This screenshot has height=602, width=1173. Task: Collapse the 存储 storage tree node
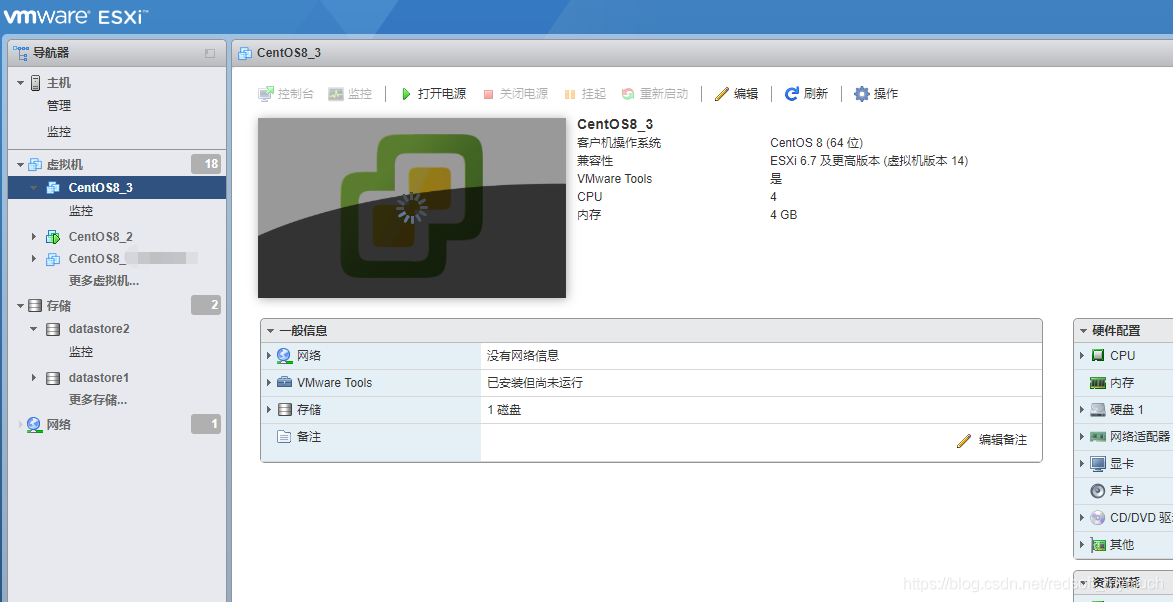click(x=20, y=306)
